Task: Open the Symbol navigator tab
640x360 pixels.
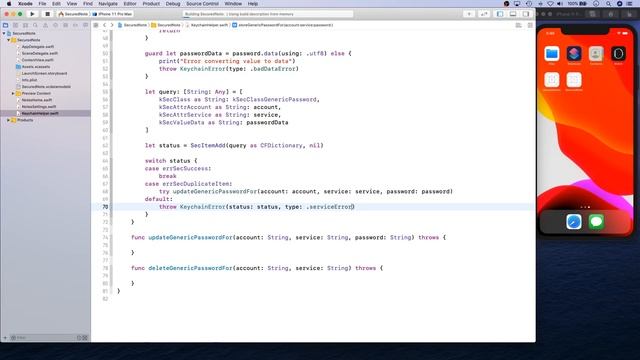Action: (25, 25)
